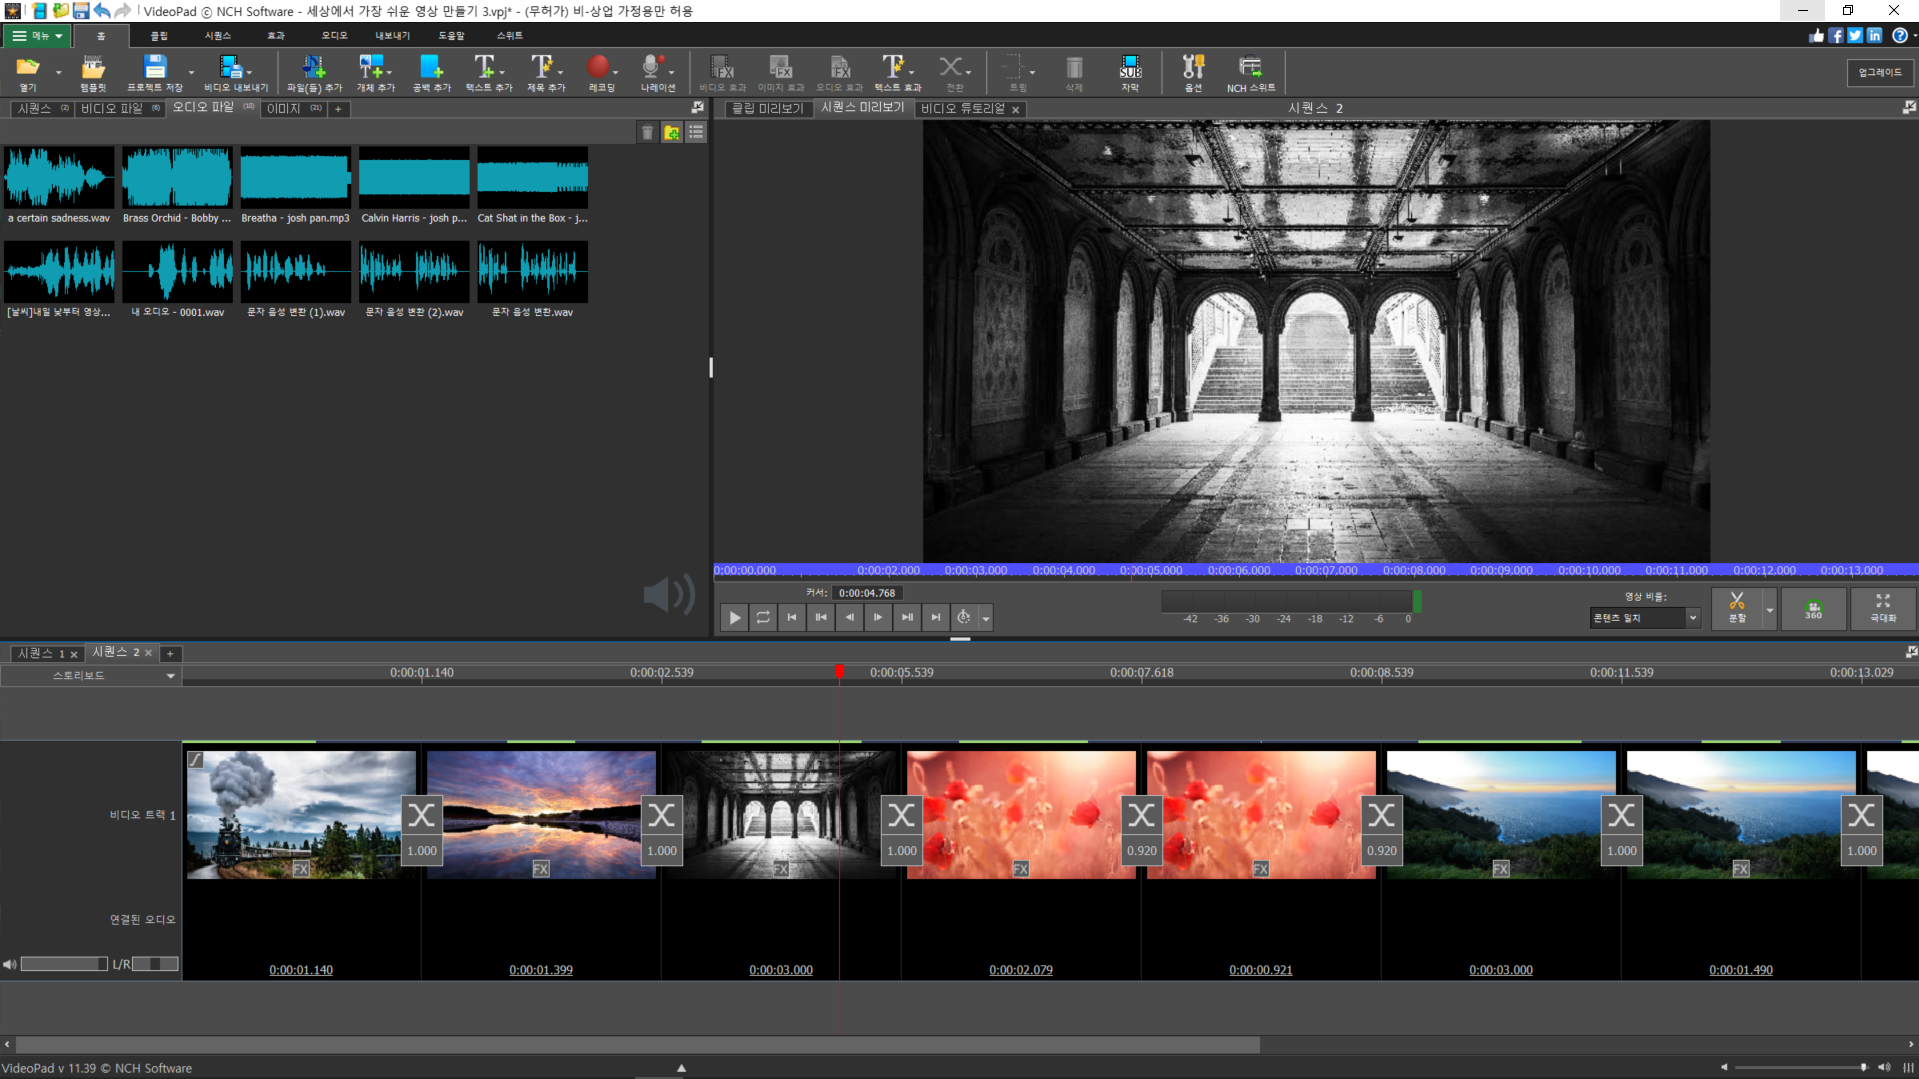Enable 360 video preview mode
The width and height of the screenshot is (1919, 1079).
[1813, 607]
